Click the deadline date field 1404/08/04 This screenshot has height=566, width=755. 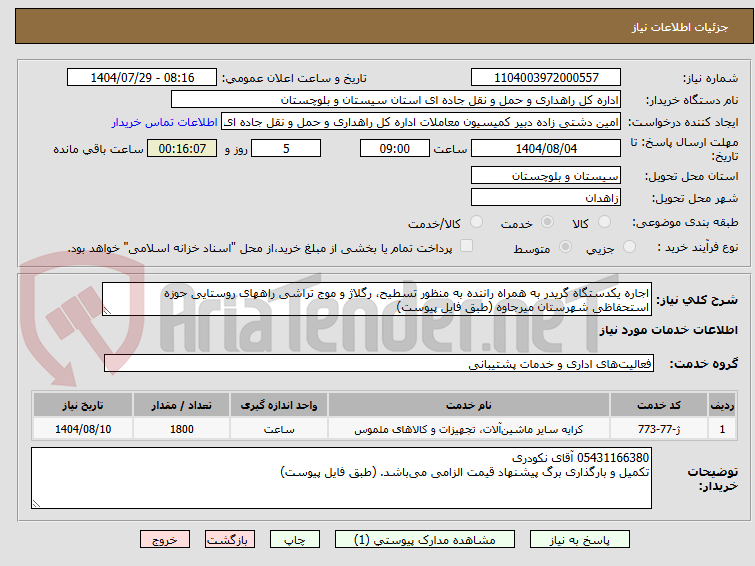546,148
